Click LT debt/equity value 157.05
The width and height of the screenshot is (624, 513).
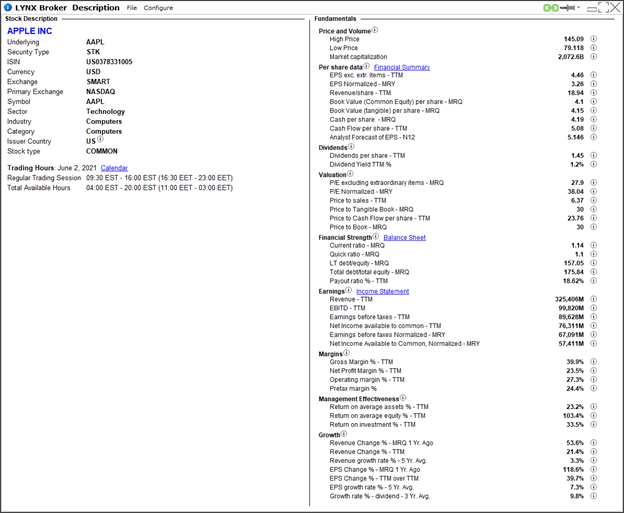pos(573,263)
